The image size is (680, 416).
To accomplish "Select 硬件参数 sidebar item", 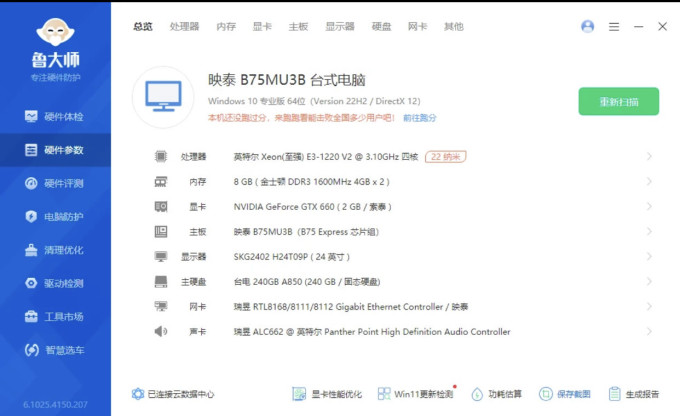I will click(x=55, y=150).
